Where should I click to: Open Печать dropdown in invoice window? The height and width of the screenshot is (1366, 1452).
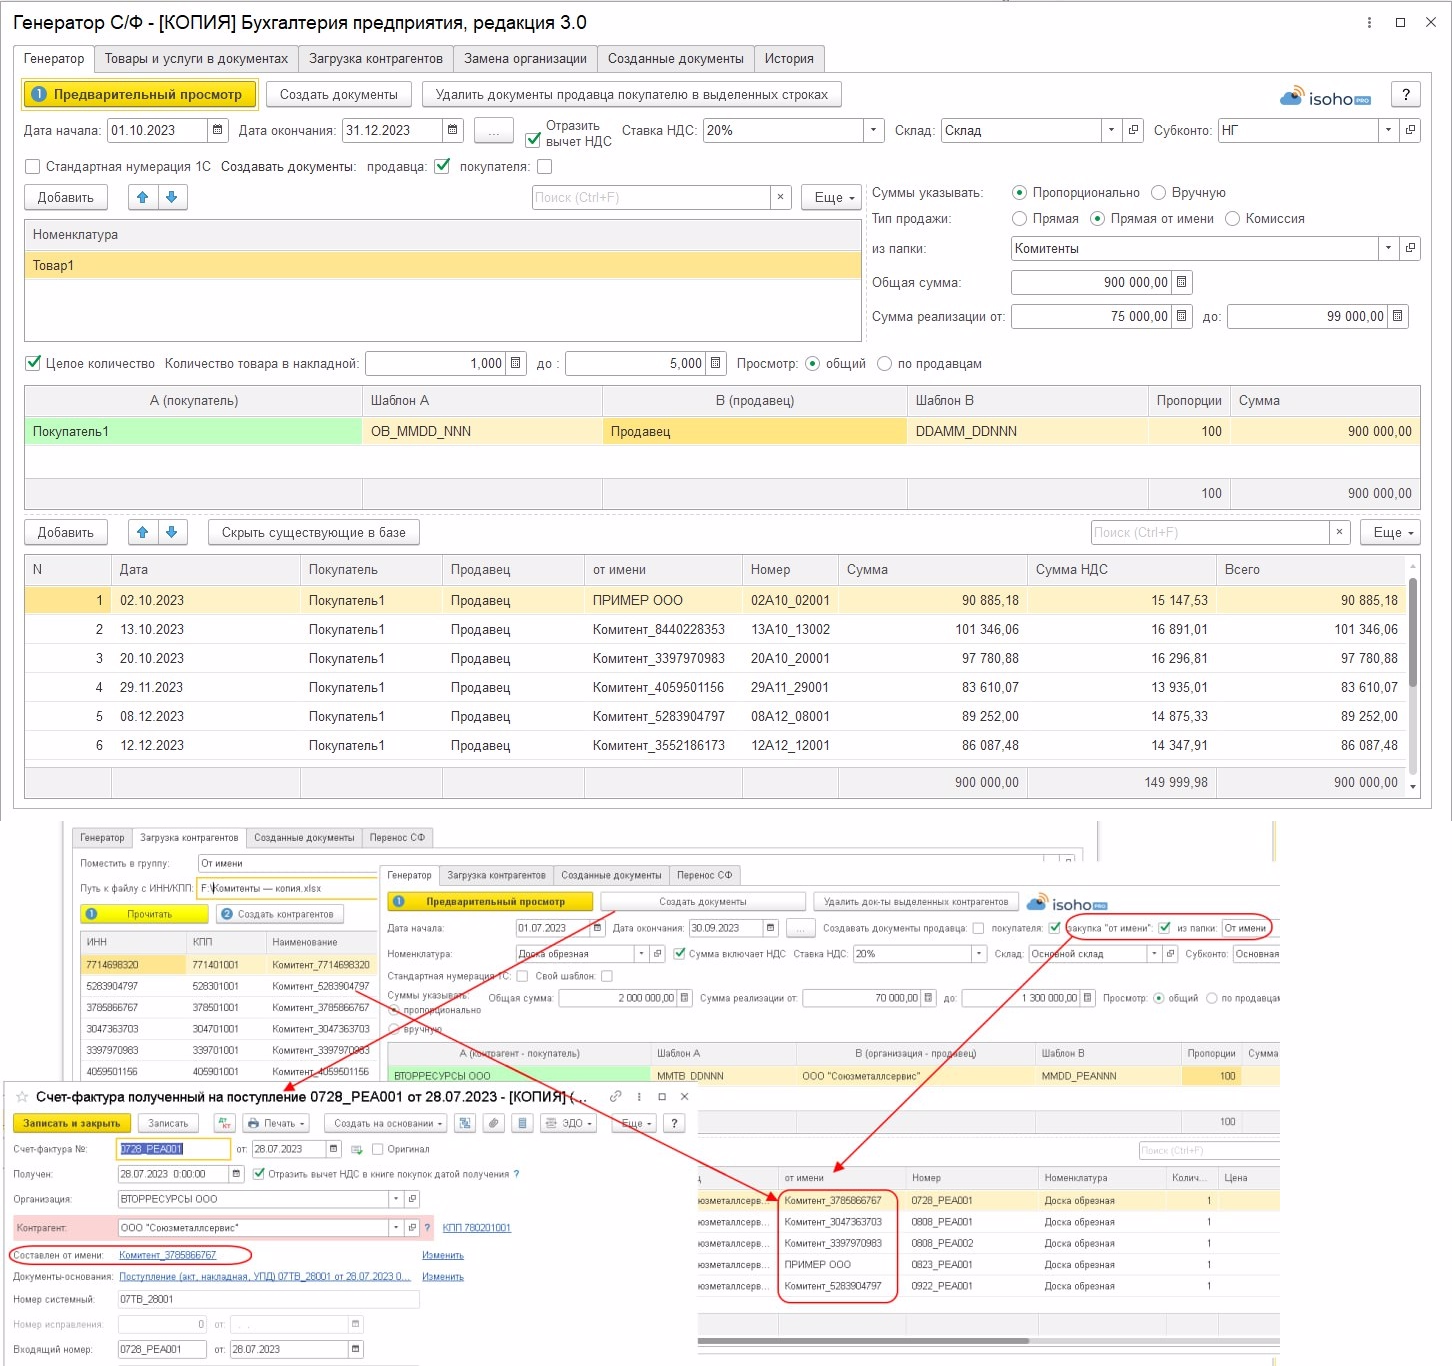[x=276, y=1123]
